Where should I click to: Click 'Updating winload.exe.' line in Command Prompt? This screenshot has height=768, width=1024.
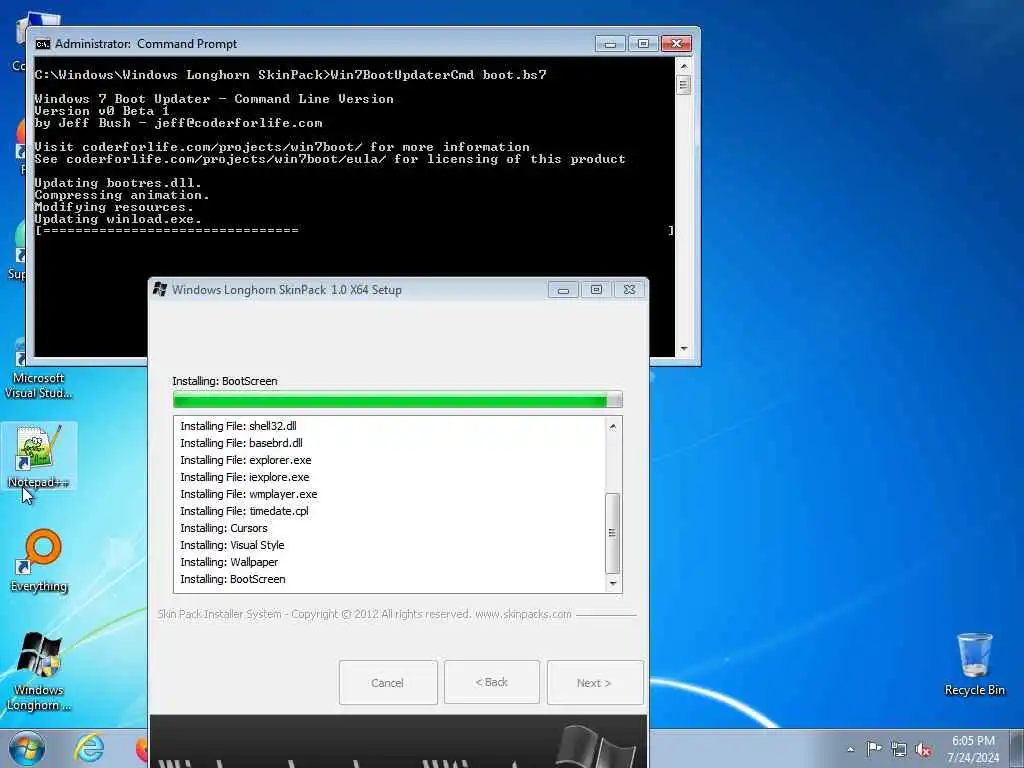tap(118, 219)
